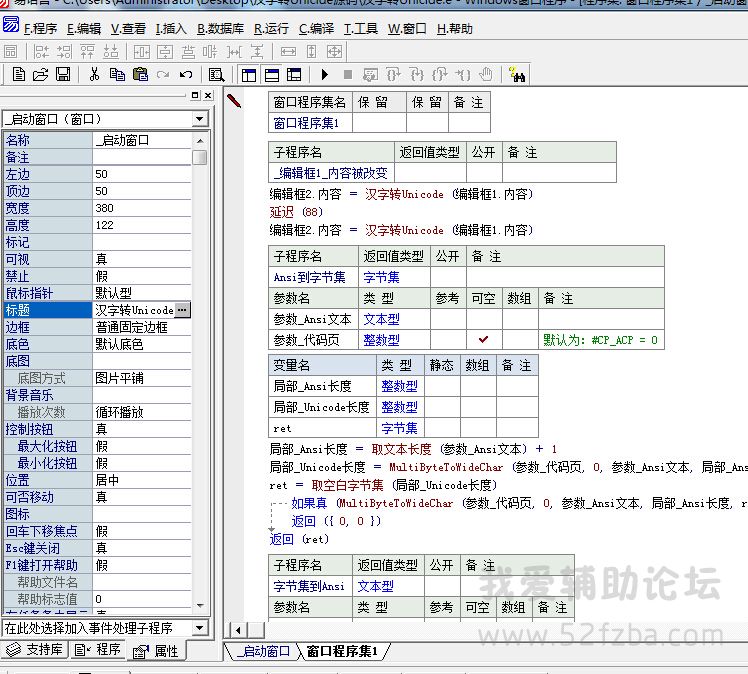
Task: Open C.编译 menu
Action: (x=316, y=29)
